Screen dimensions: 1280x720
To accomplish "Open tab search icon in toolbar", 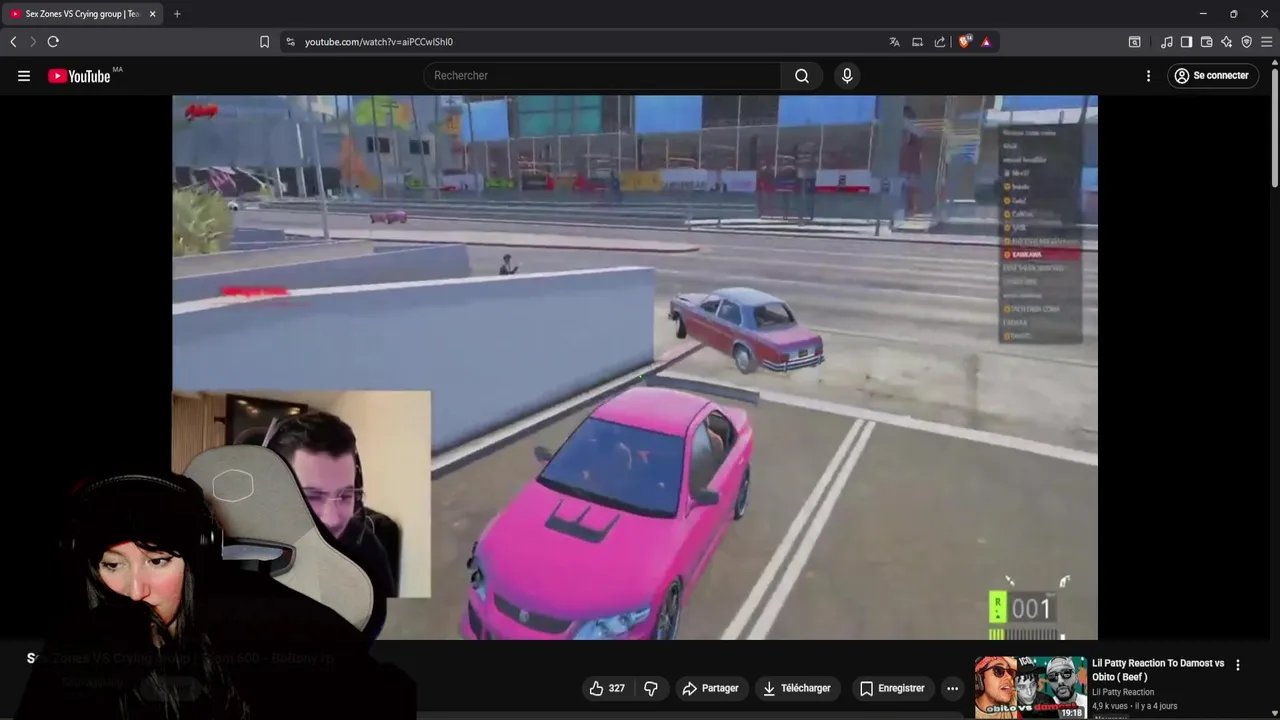I will click(x=1134, y=42).
